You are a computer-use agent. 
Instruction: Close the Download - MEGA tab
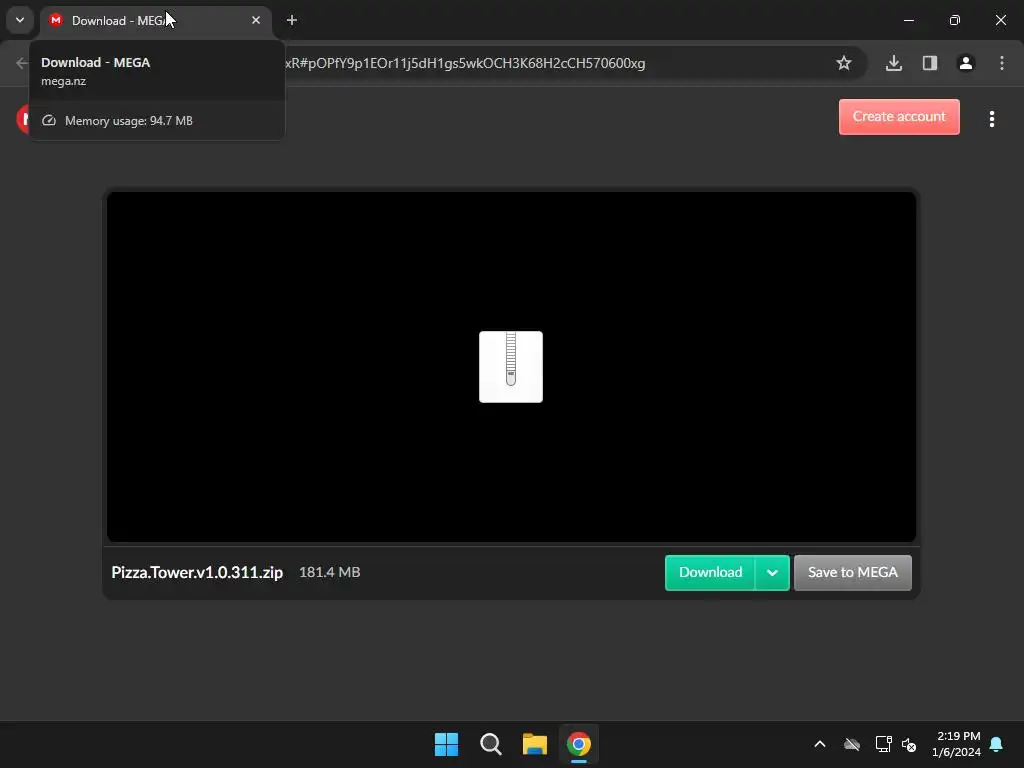[x=256, y=20]
